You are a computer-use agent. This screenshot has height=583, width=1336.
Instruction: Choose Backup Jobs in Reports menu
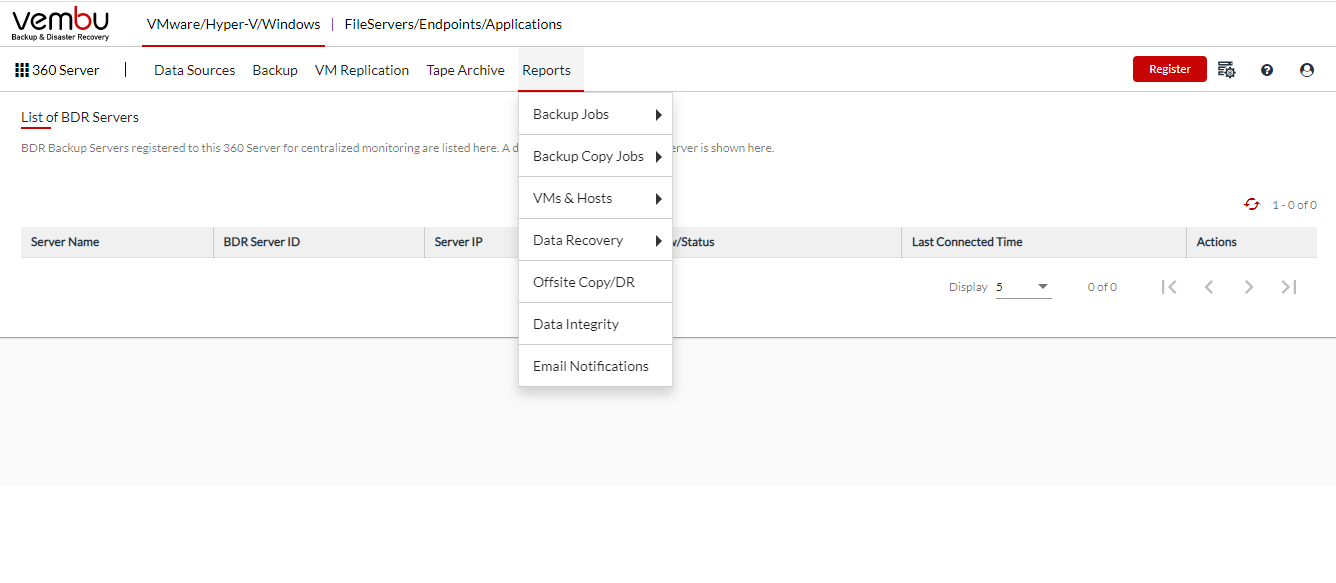[596, 114]
